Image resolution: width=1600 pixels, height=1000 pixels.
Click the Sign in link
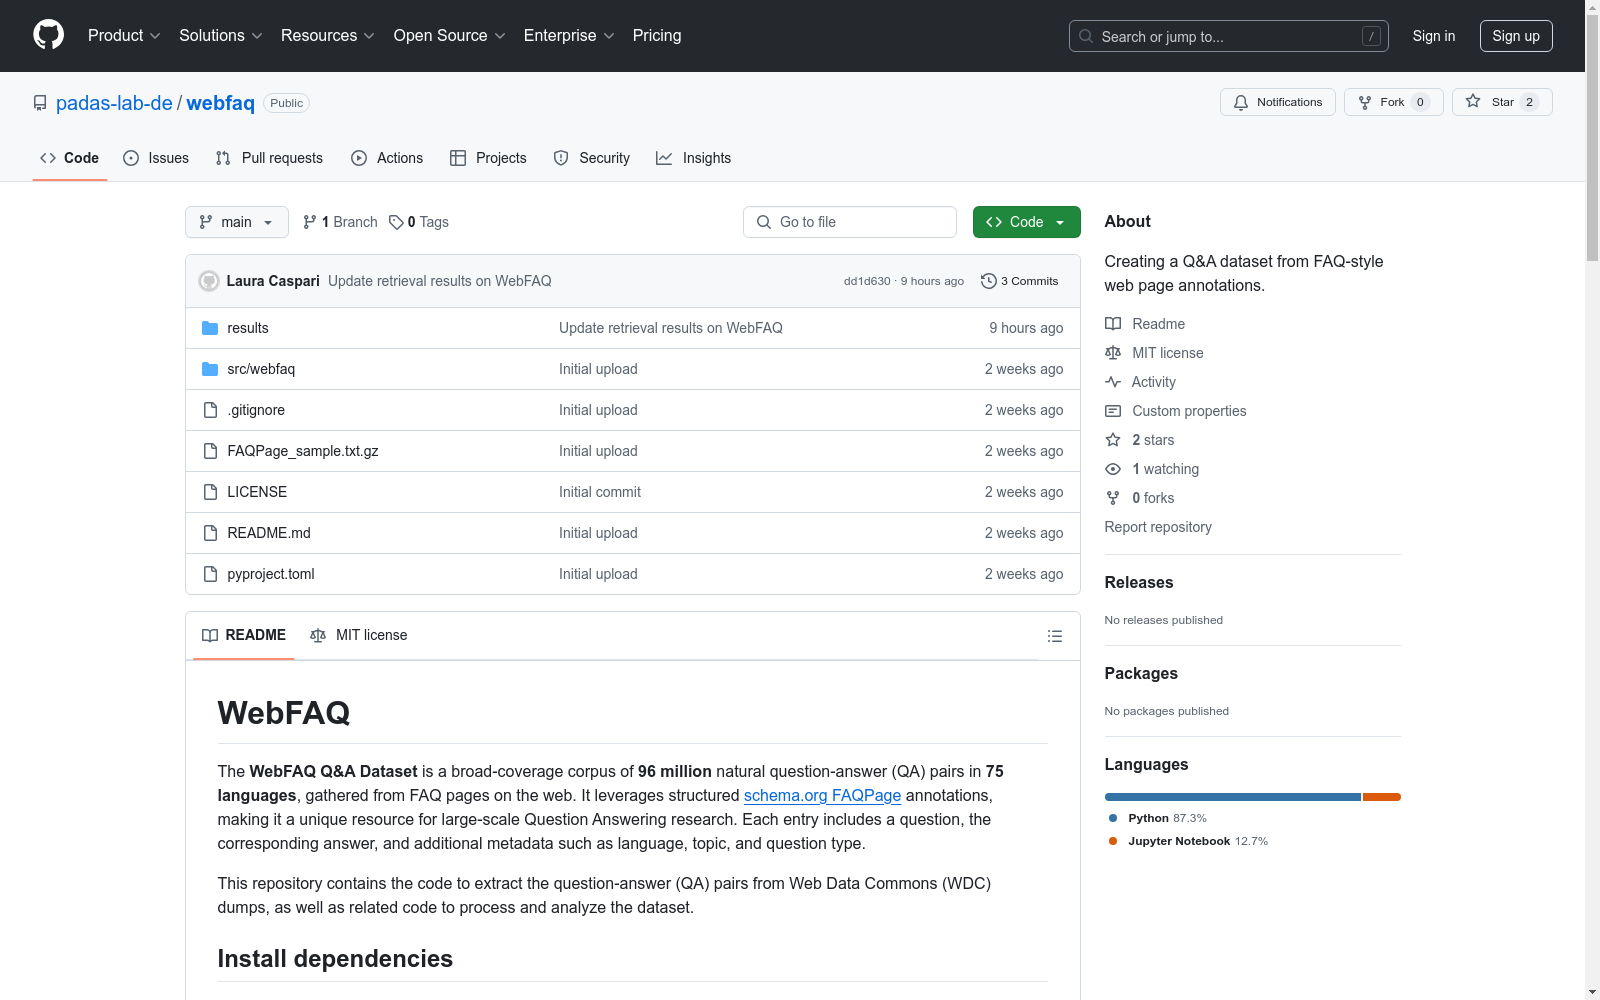[x=1434, y=36]
